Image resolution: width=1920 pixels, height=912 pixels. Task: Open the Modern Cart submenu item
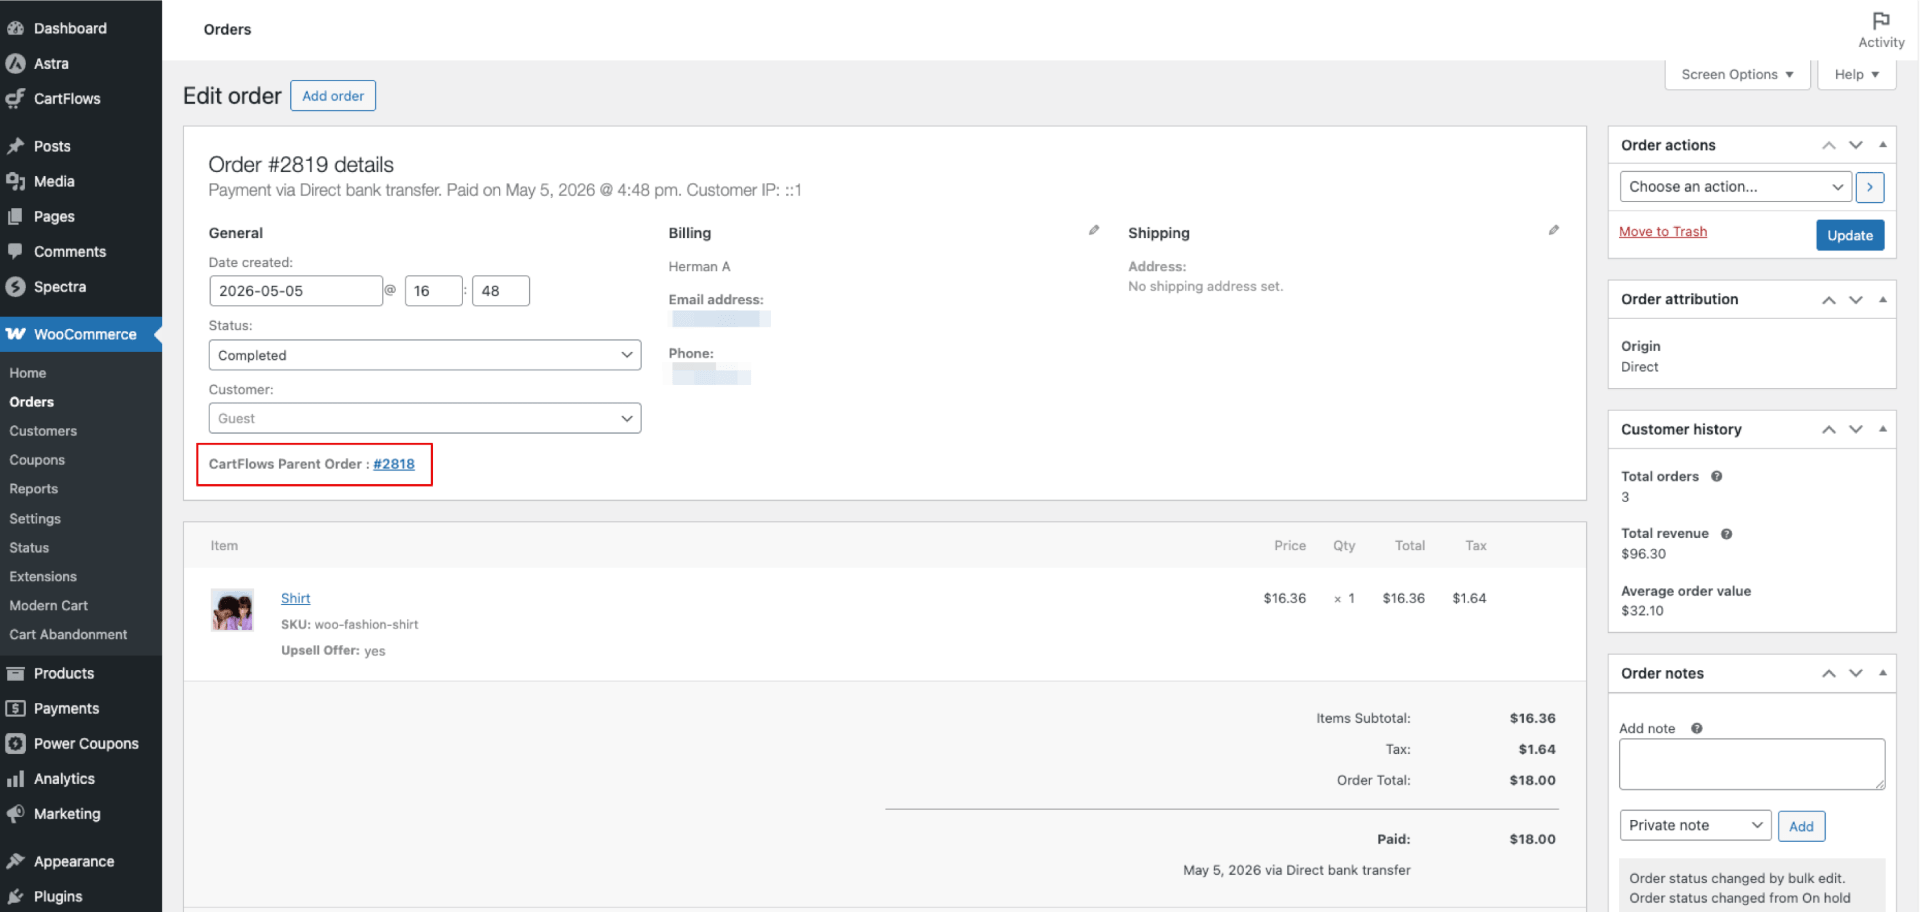coord(49,606)
